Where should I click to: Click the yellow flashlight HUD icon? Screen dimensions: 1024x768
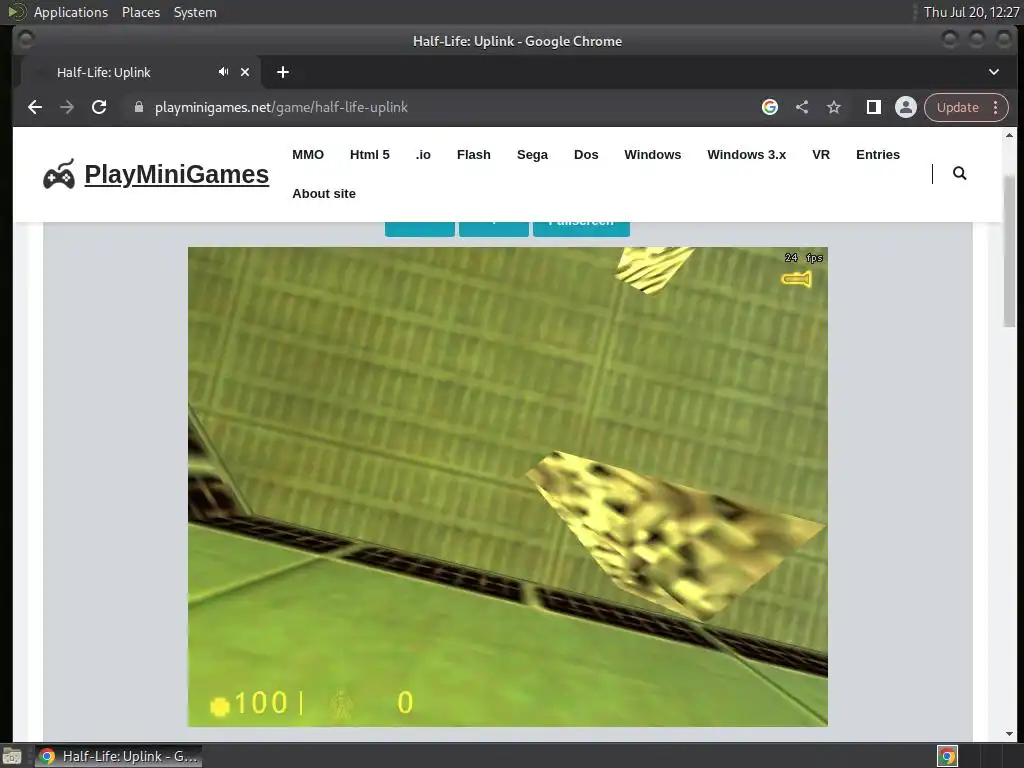click(797, 280)
